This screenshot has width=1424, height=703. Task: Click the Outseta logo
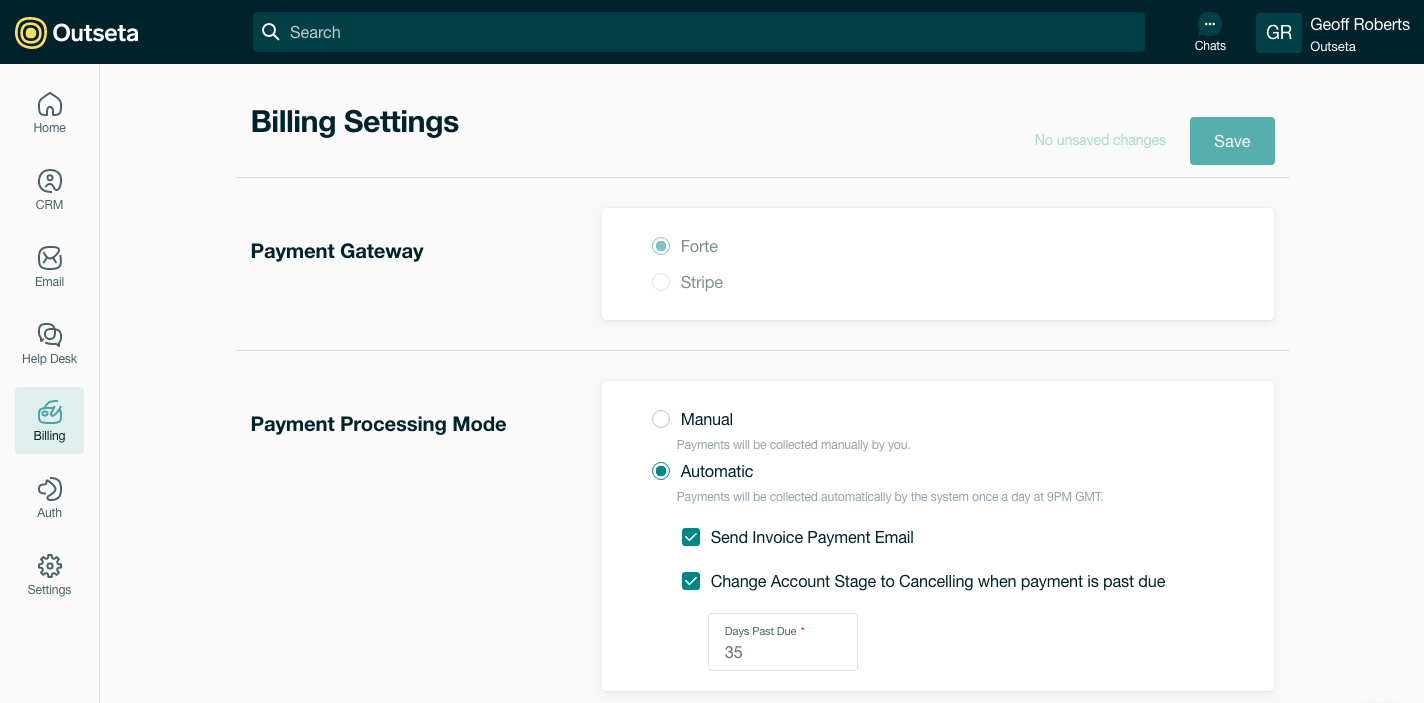[77, 31]
